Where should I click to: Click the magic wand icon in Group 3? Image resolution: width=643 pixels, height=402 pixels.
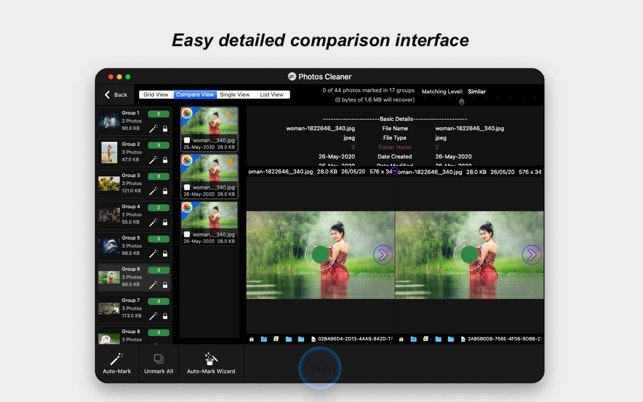pyautogui.click(x=153, y=191)
